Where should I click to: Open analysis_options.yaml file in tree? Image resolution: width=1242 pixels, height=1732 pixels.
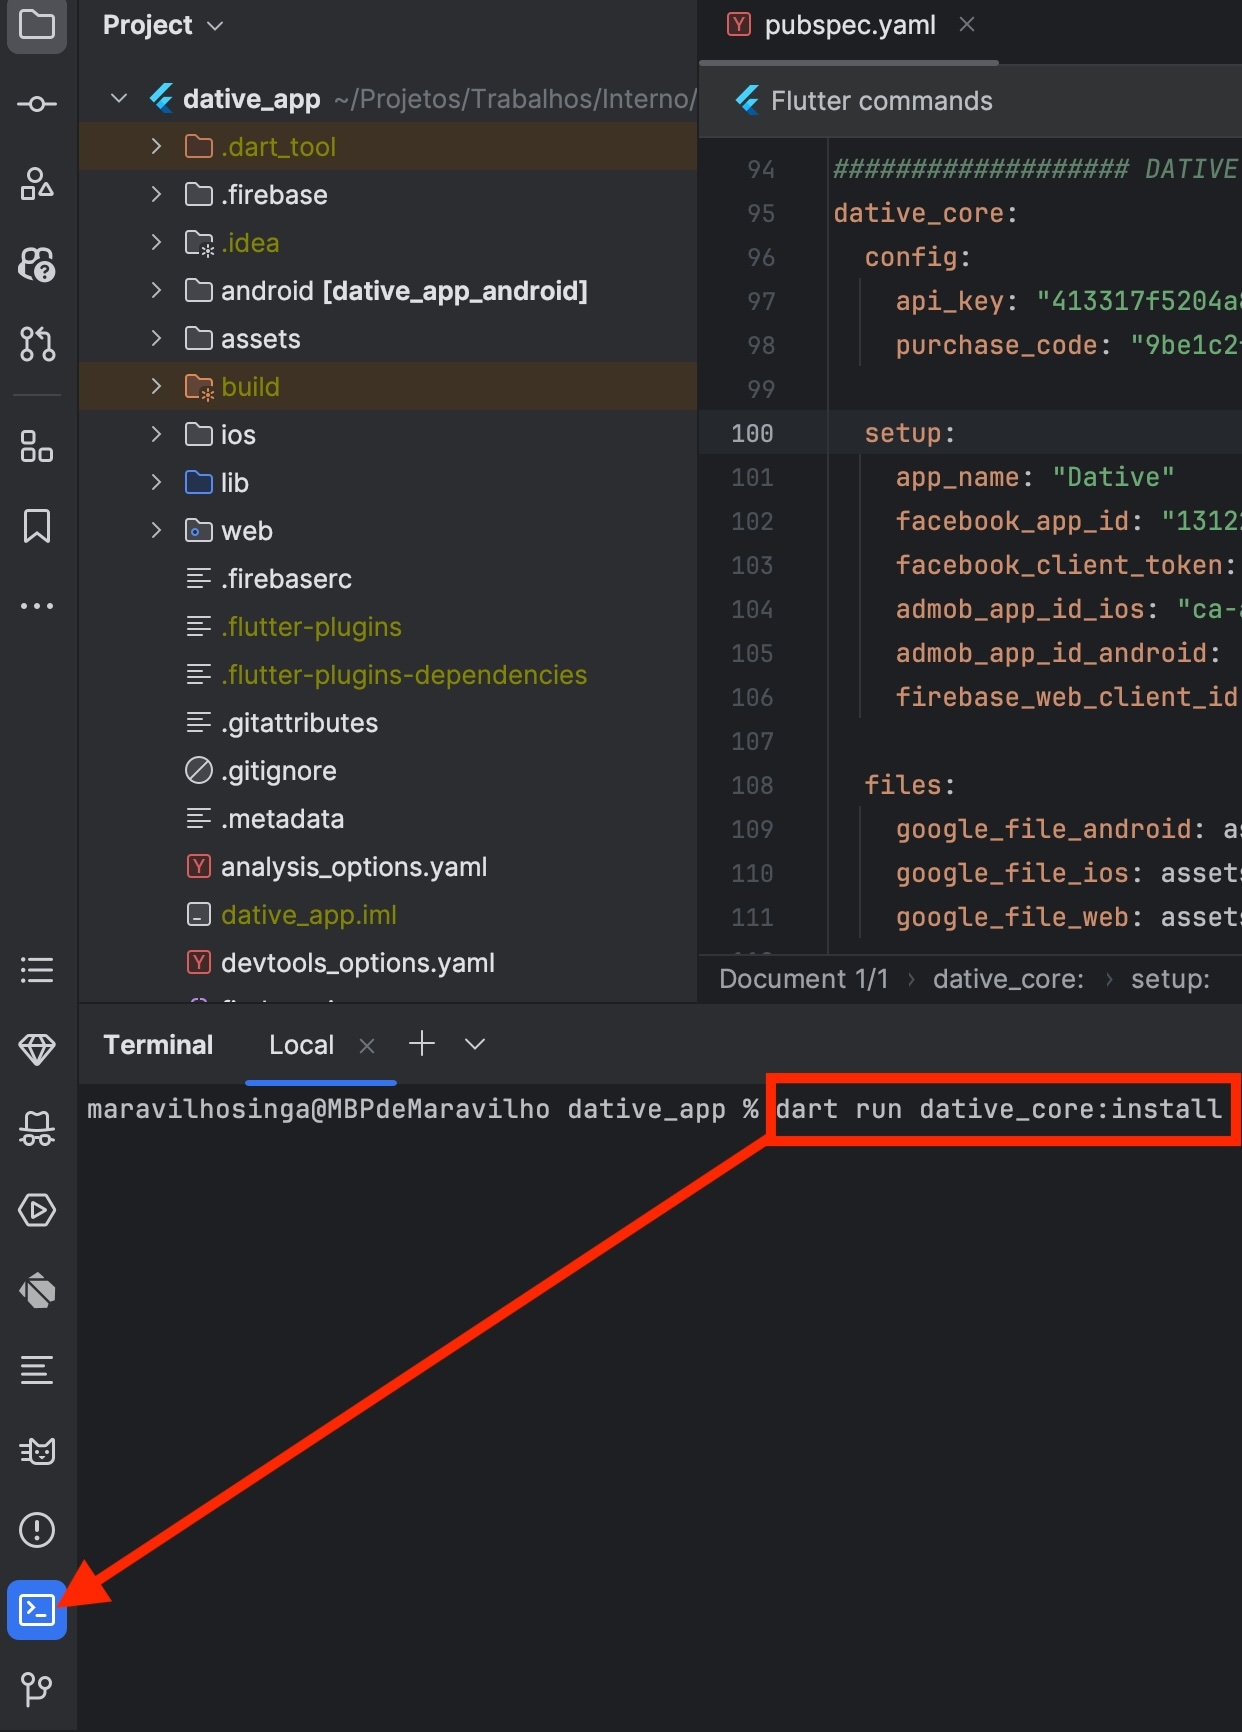coord(353,867)
